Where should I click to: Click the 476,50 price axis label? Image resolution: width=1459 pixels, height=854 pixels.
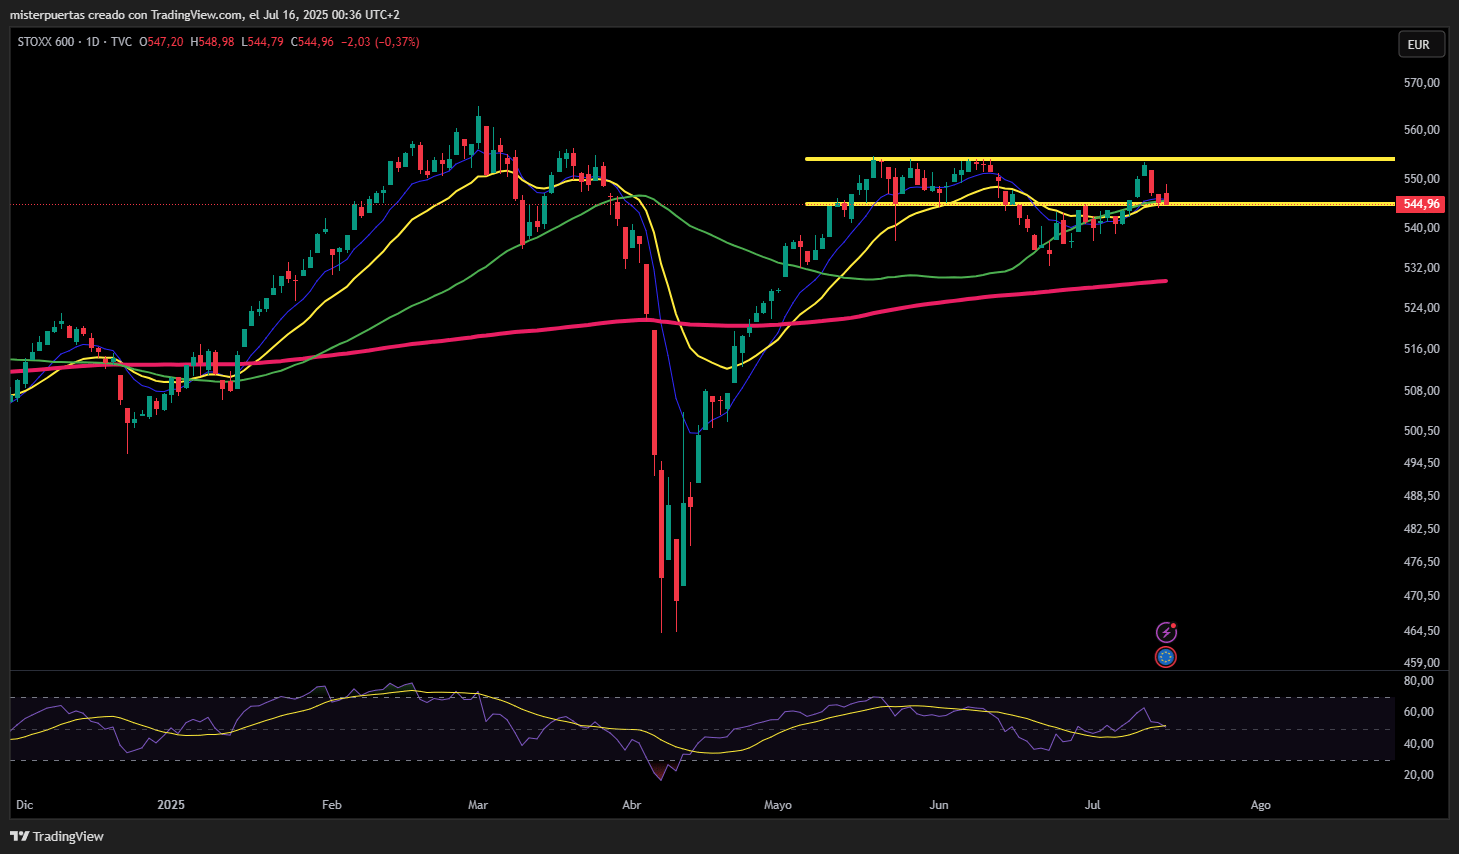click(1421, 562)
